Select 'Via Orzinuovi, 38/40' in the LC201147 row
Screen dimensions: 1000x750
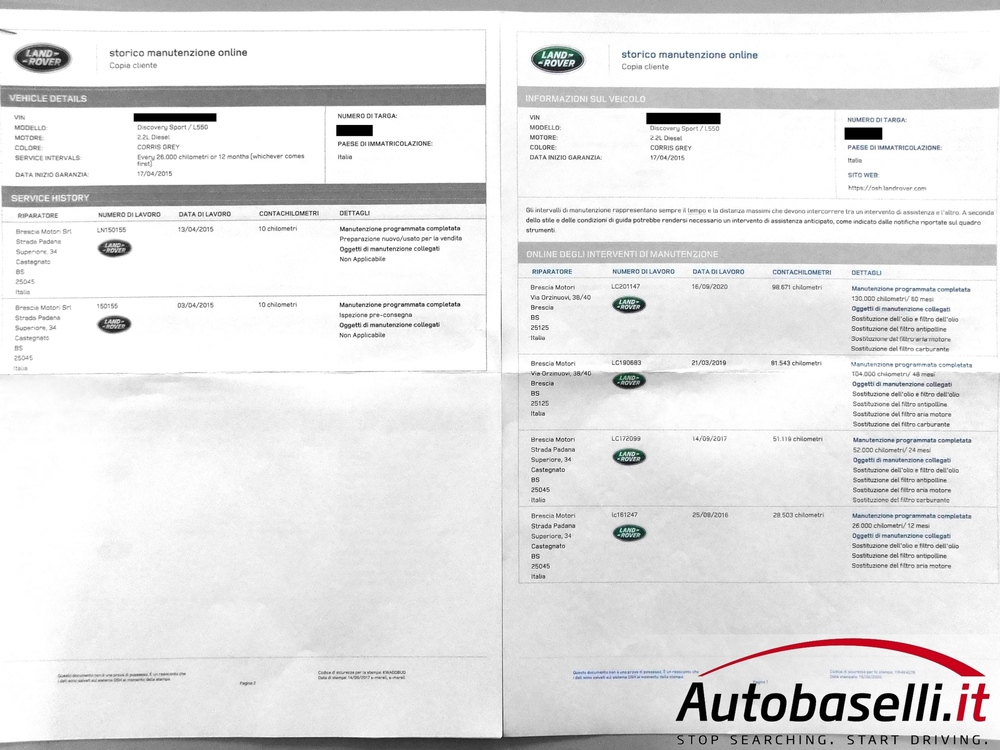(561, 297)
